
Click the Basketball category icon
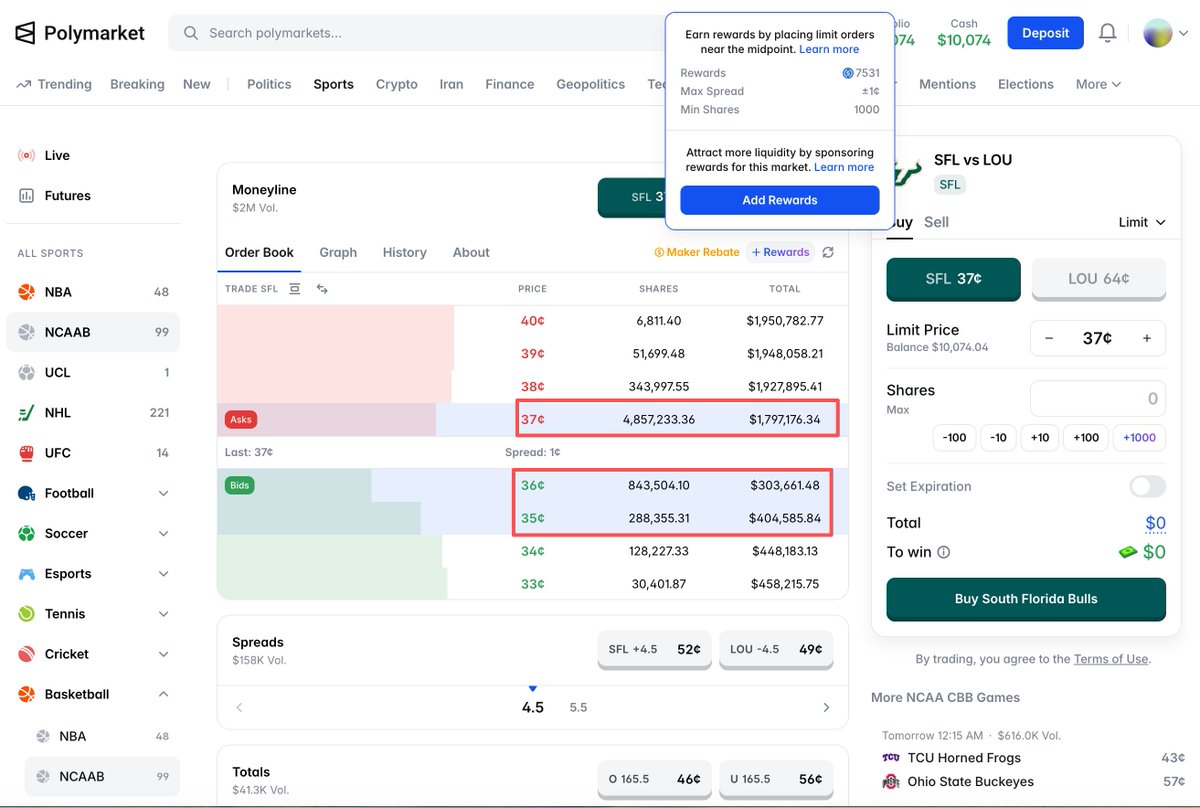pos(27,694)
